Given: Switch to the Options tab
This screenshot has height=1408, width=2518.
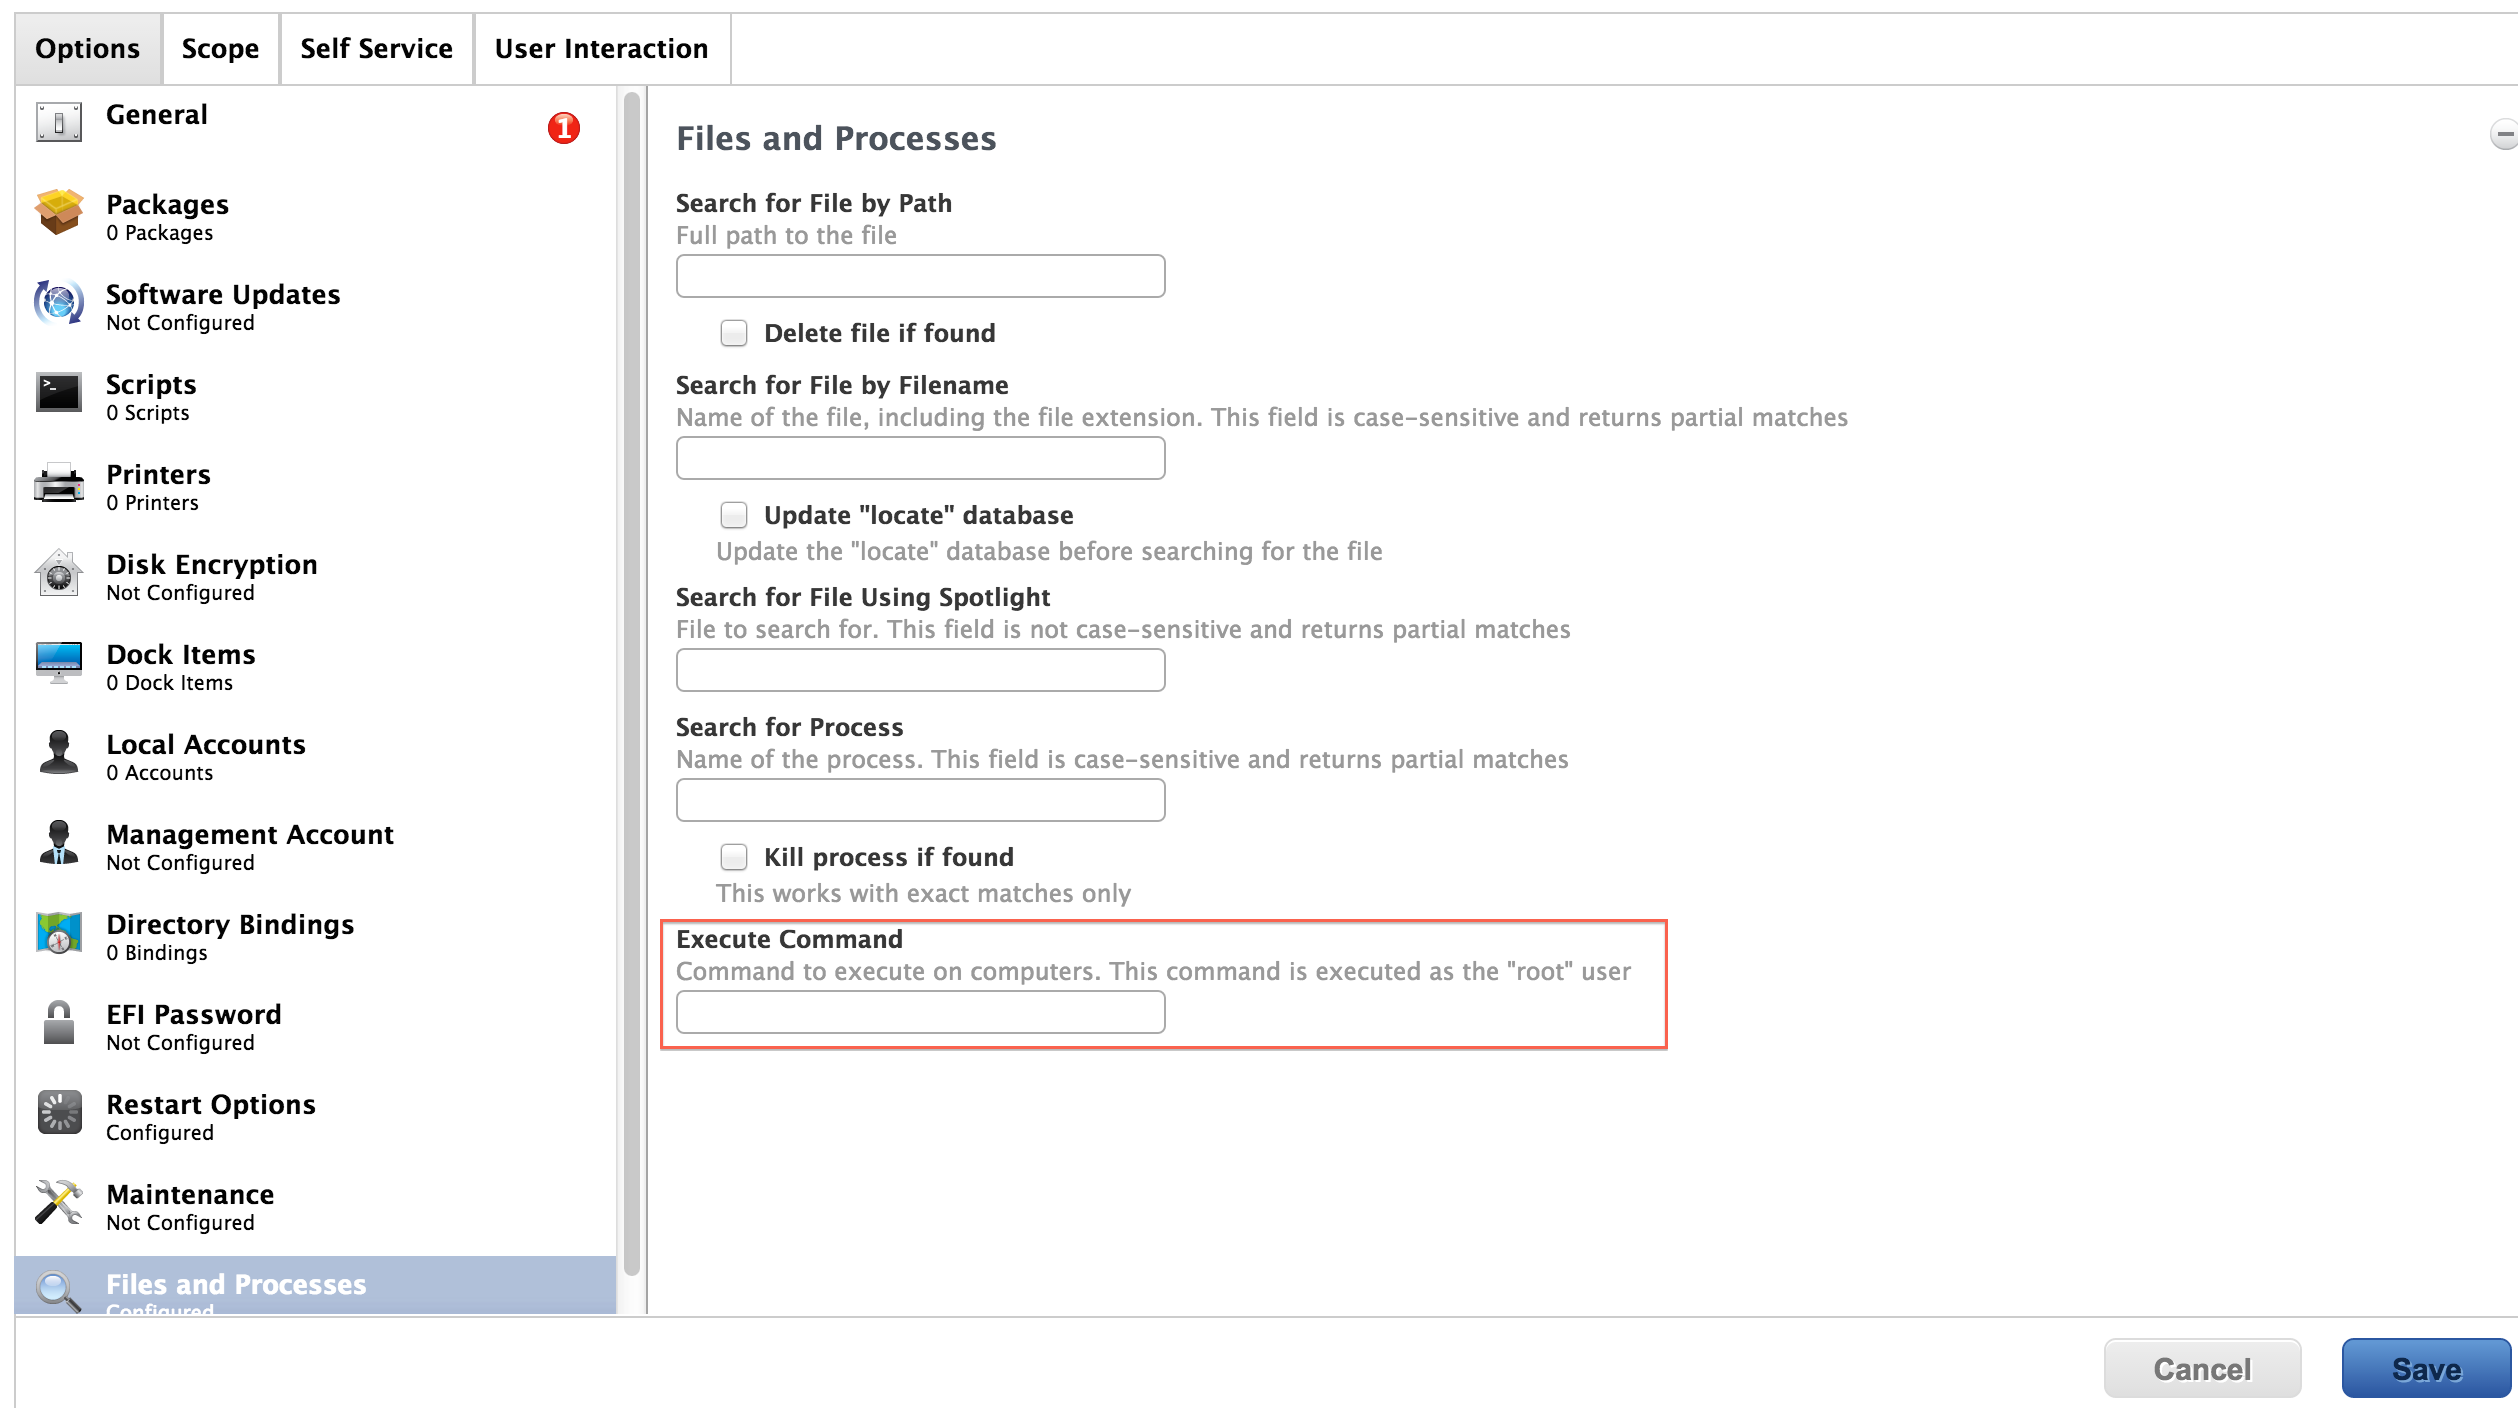Looking at the screenshot, I should pos(88,49).
